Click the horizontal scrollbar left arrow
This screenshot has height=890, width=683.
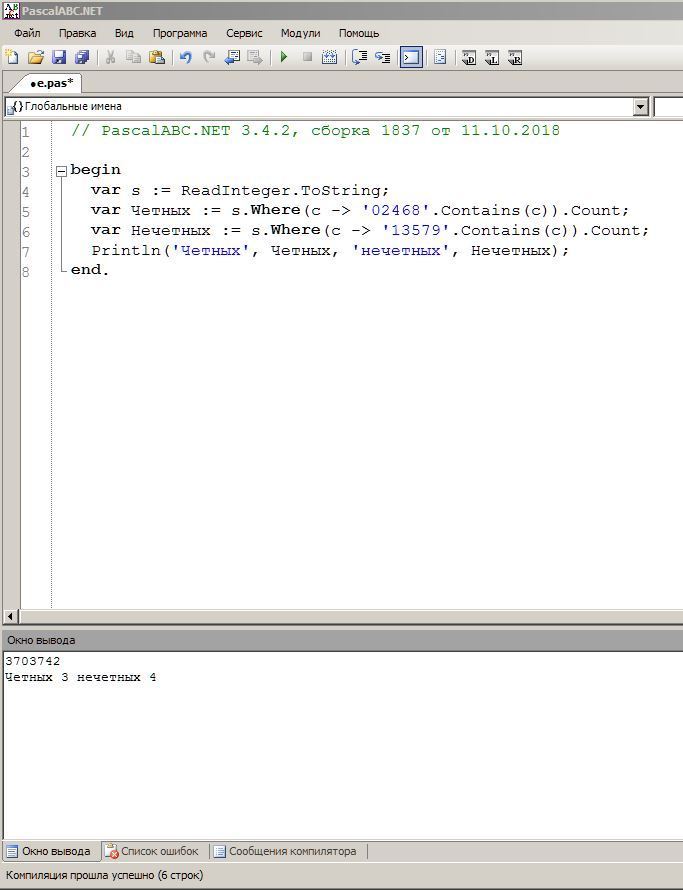10,616
